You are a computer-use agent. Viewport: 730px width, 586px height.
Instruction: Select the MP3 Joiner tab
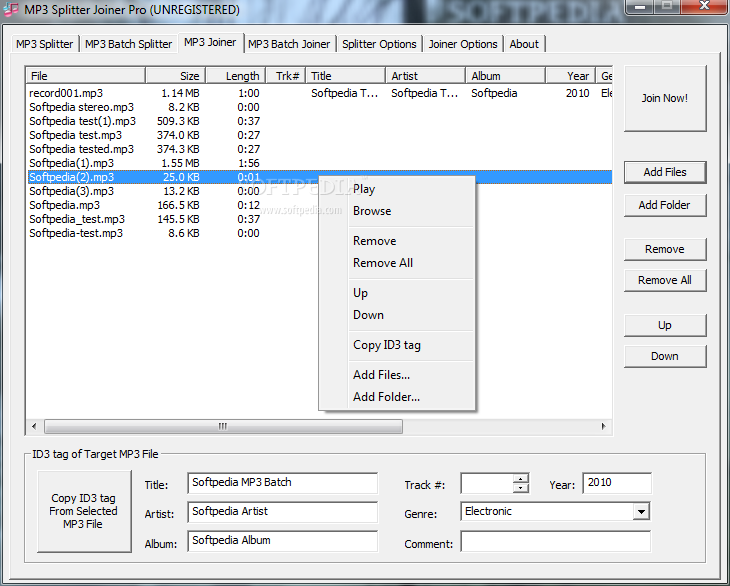pos(210,42)
